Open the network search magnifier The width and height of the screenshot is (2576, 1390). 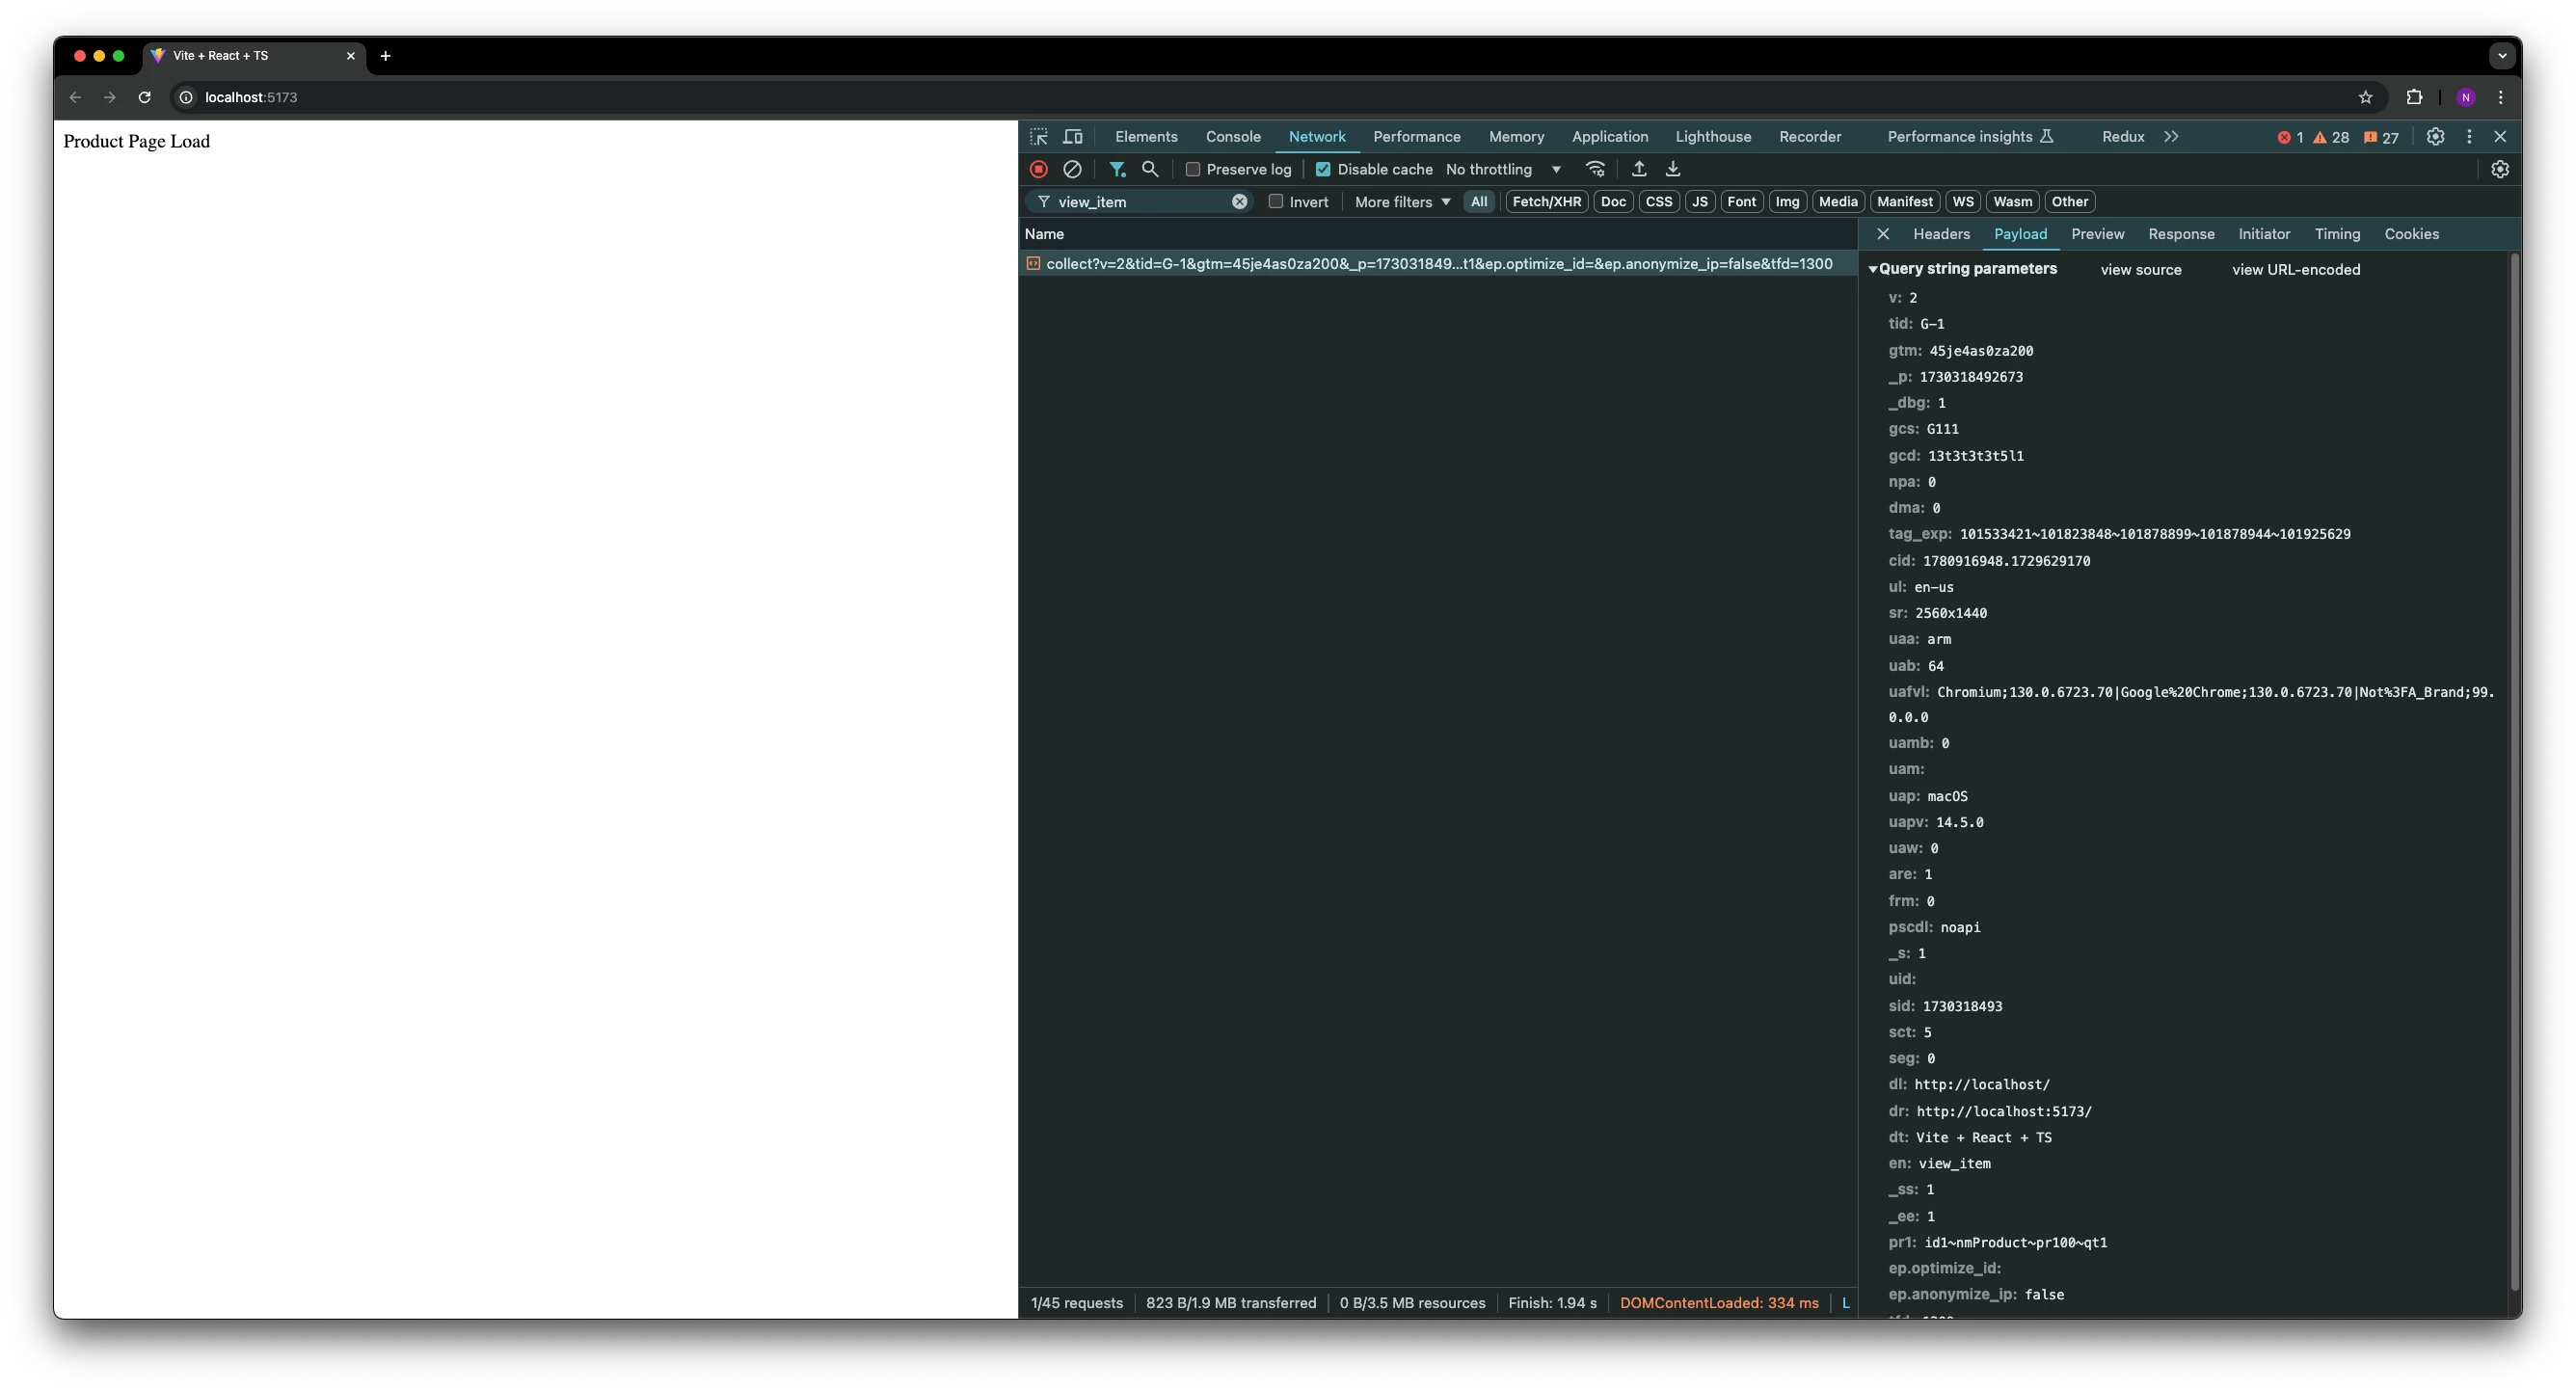(1150, 170)
